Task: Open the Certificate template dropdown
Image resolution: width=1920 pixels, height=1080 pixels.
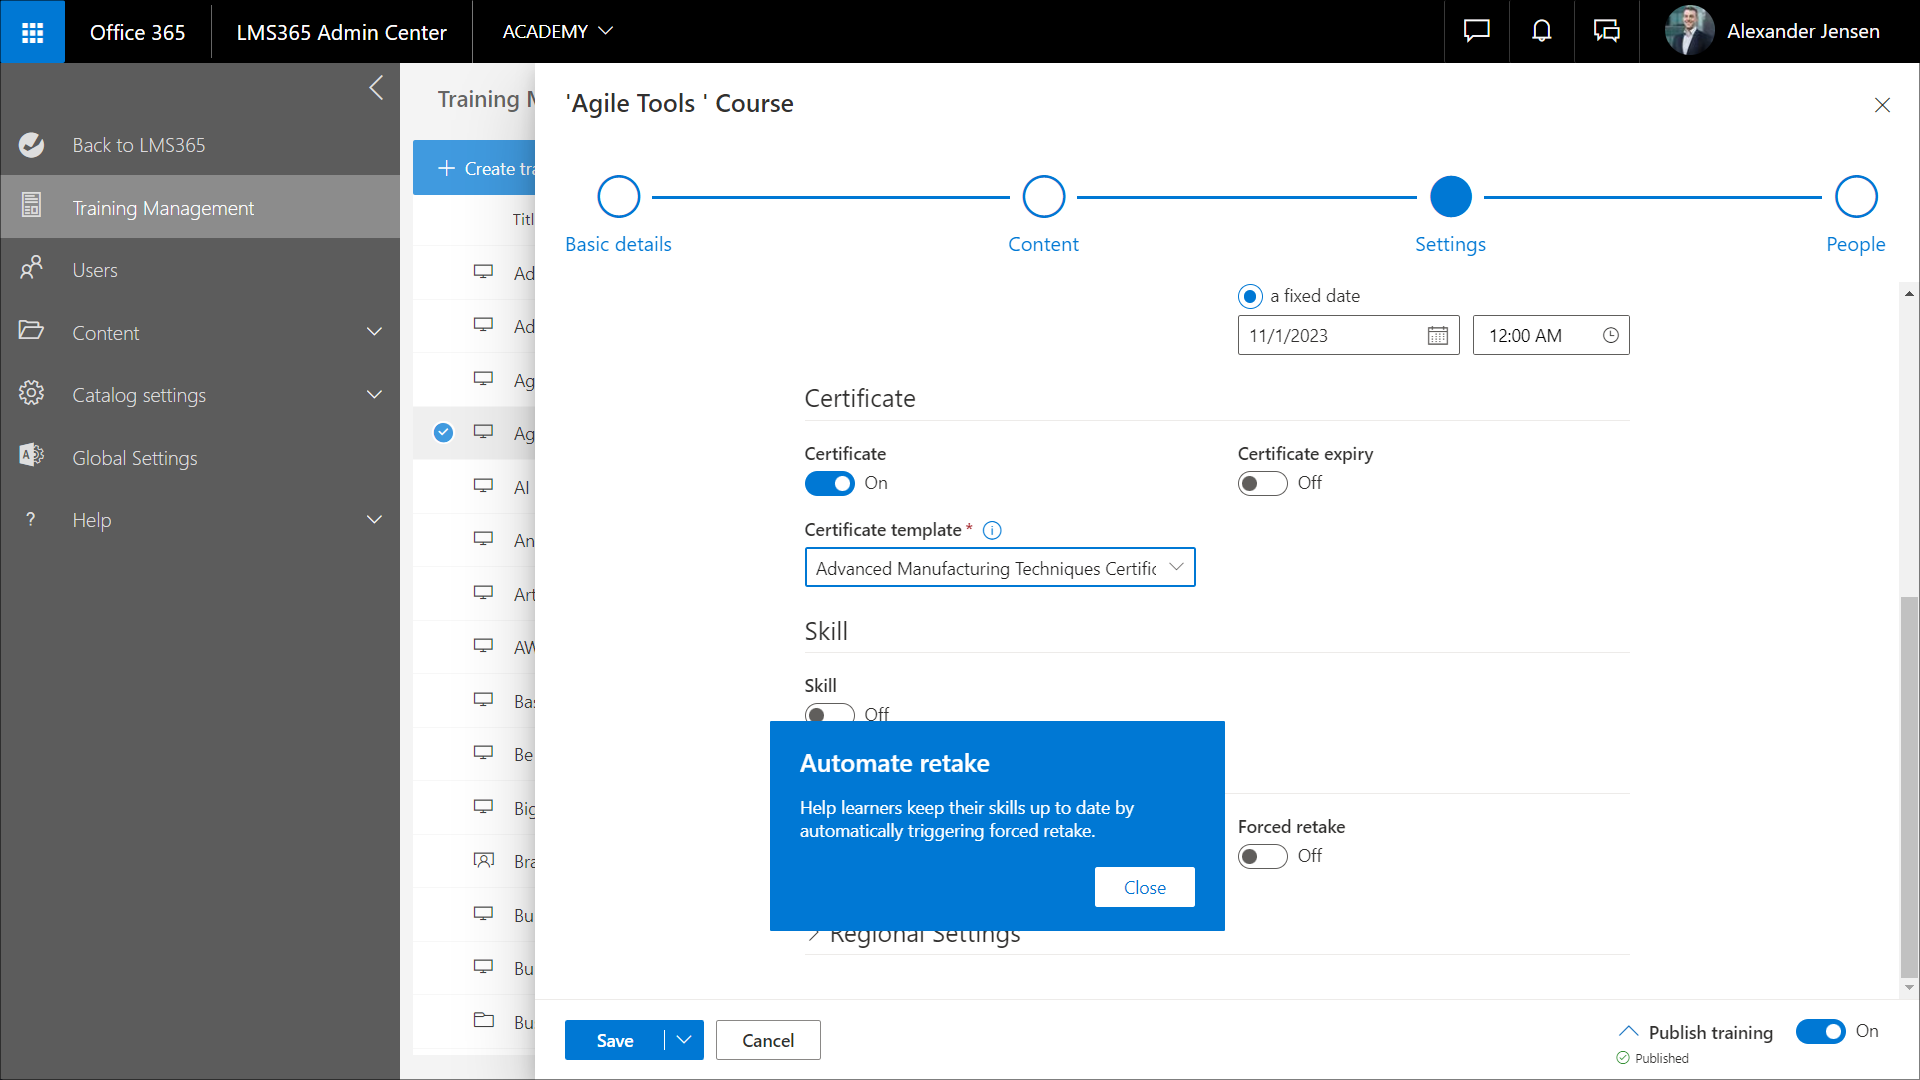Action: point(1000,568)
